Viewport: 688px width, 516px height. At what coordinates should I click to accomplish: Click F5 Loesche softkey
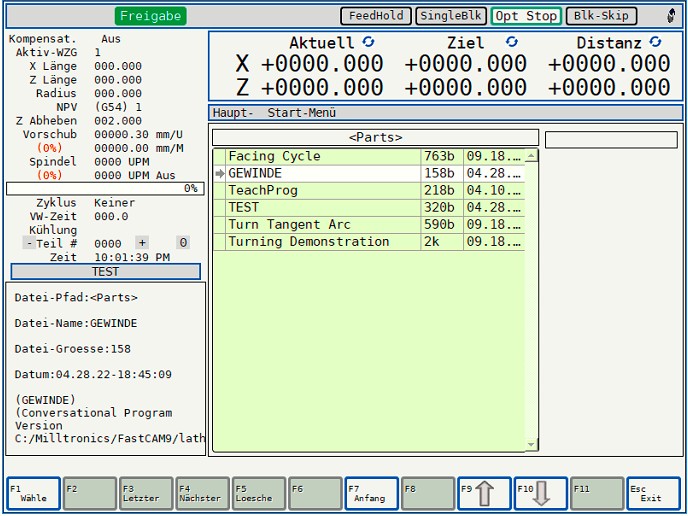pyautogui.click(x=259, y=494)
